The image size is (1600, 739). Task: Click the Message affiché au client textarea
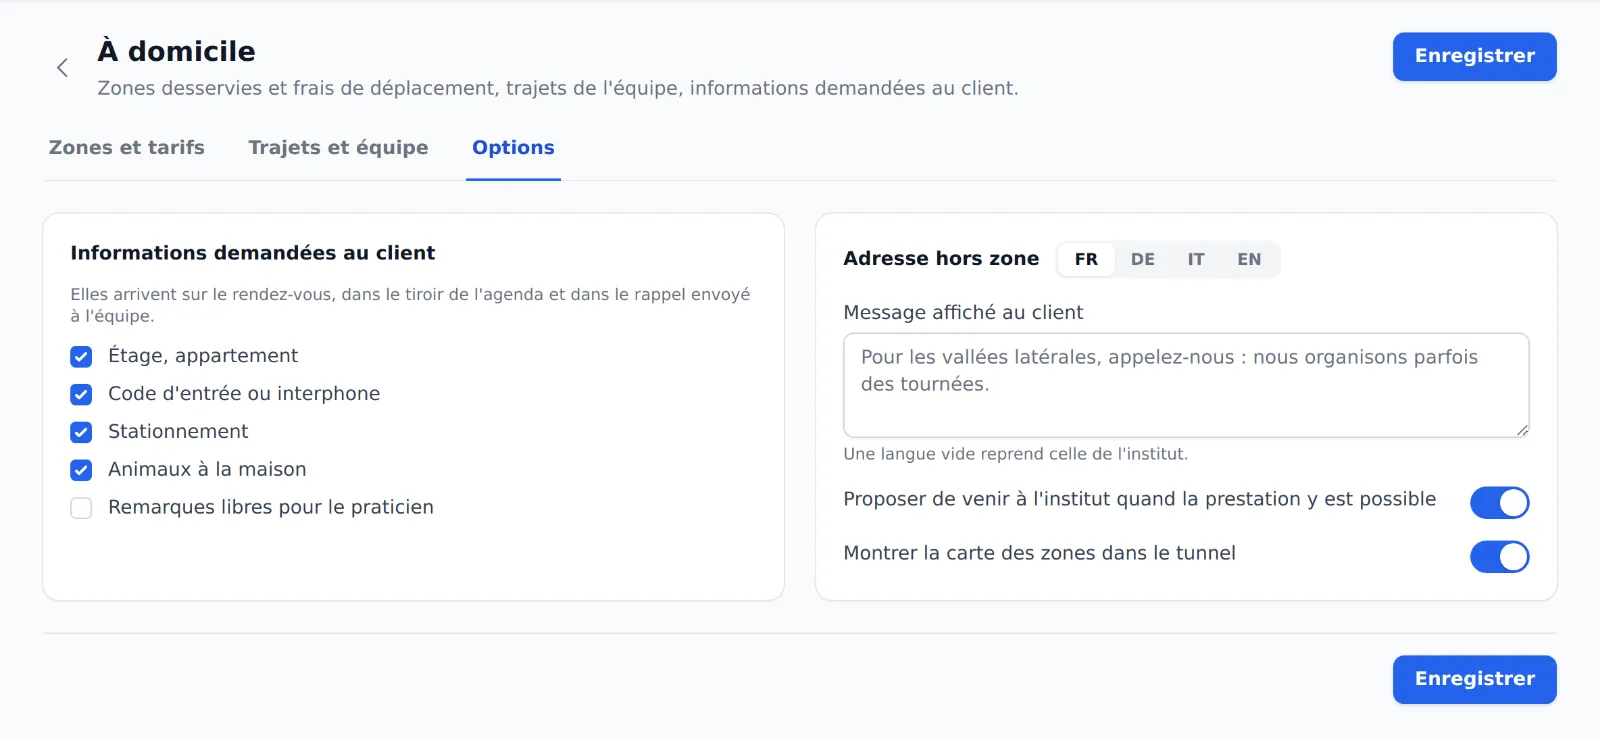1186,385
